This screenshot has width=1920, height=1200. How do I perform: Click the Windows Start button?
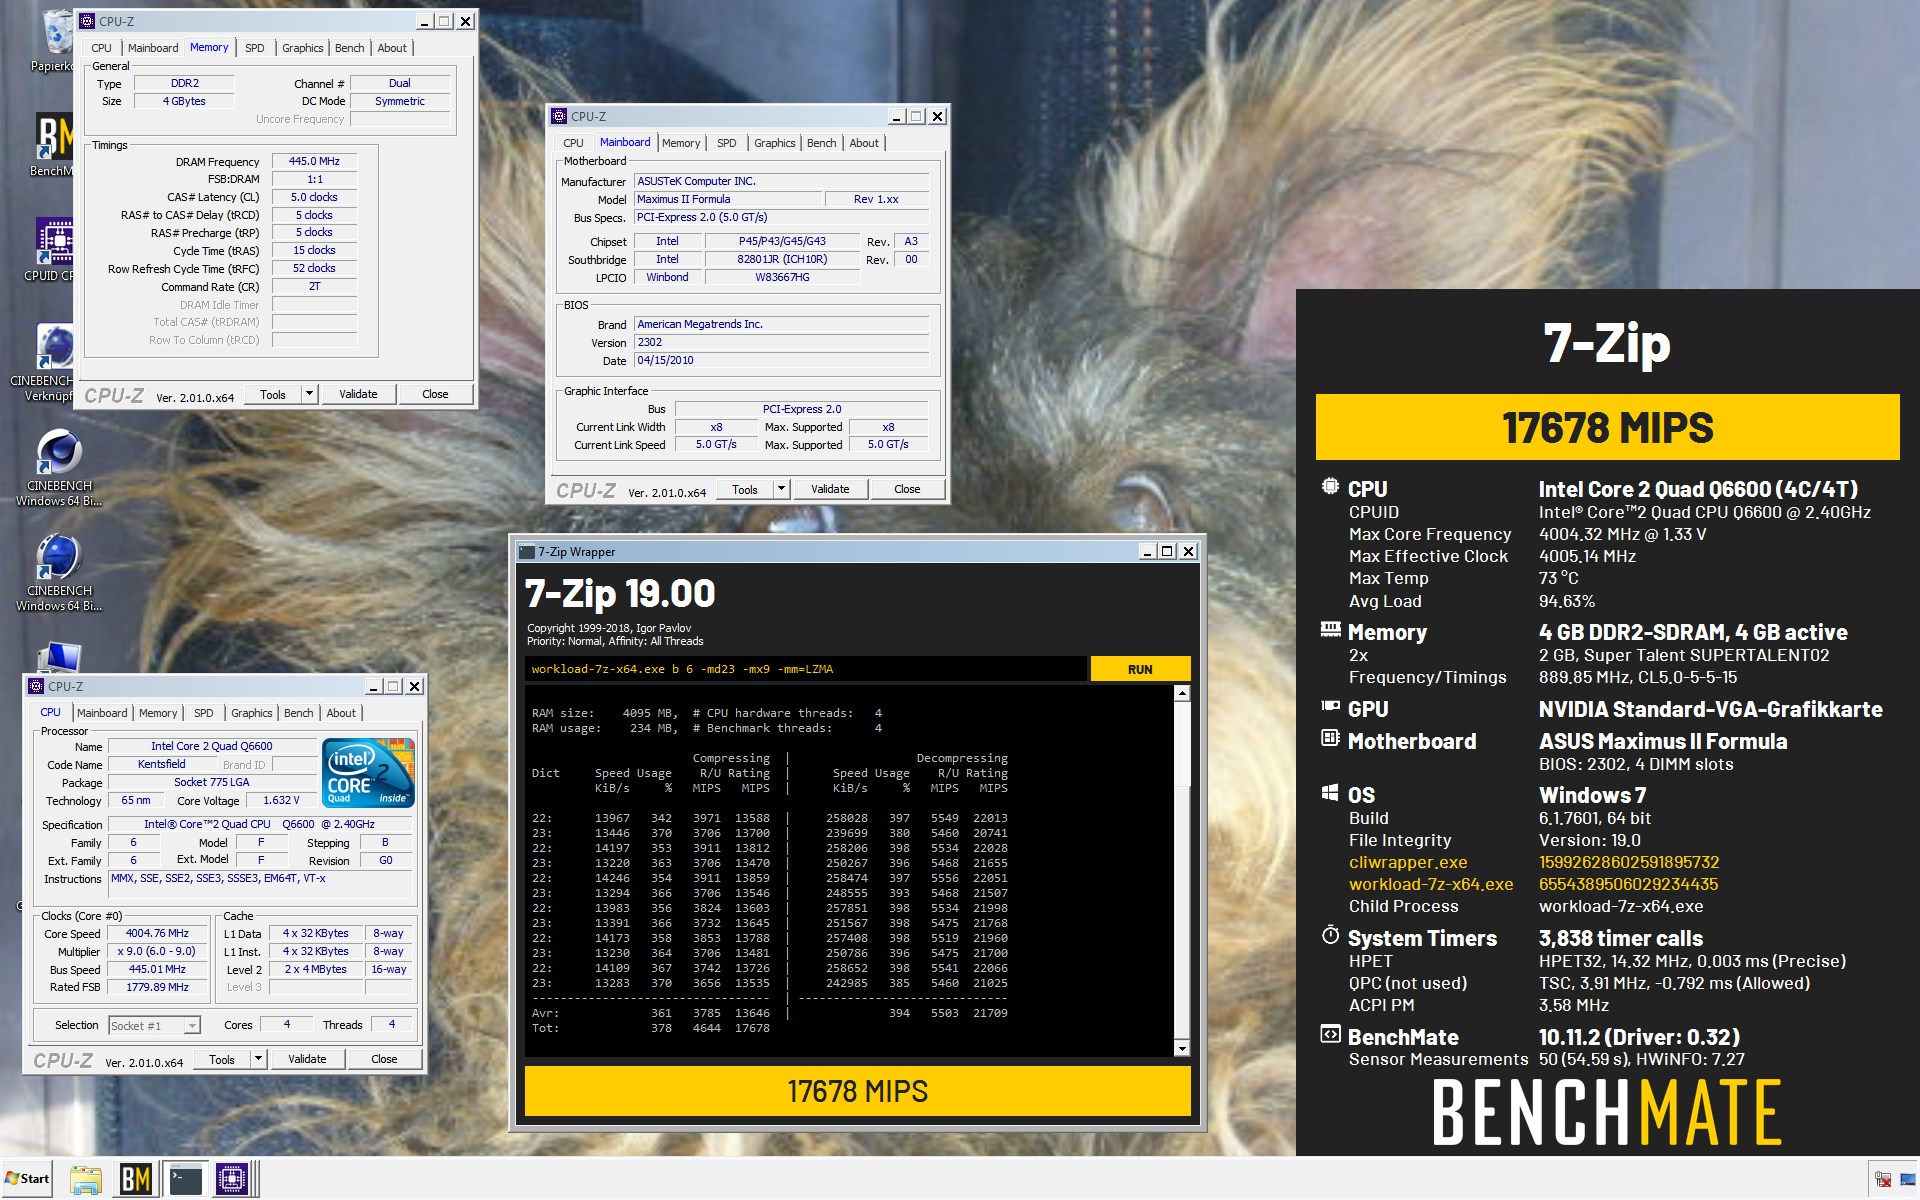point(27,1178)
